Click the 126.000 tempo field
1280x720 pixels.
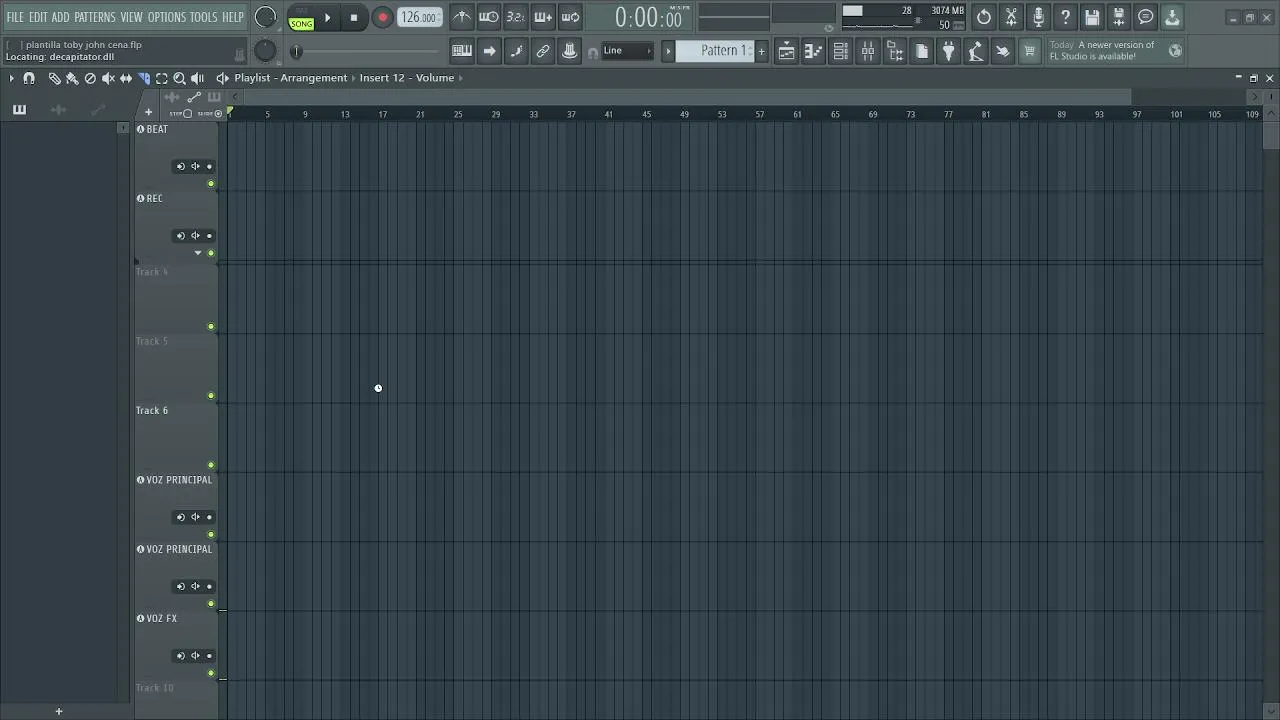[418, 17]
